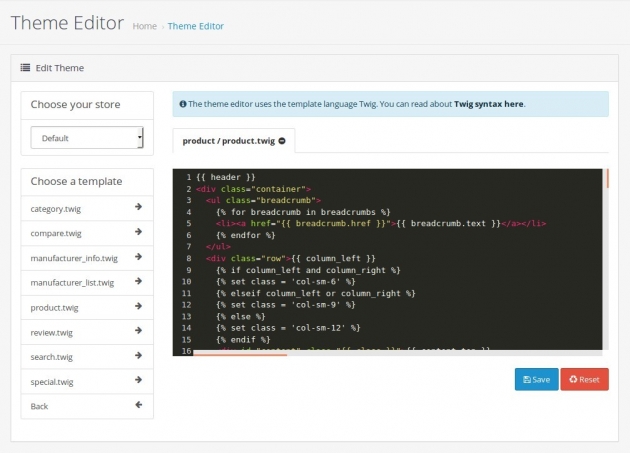Image resolution: width=630 pixels, height=453 pixels.
Task: Open the special.twig template
Action: (87, 381)
